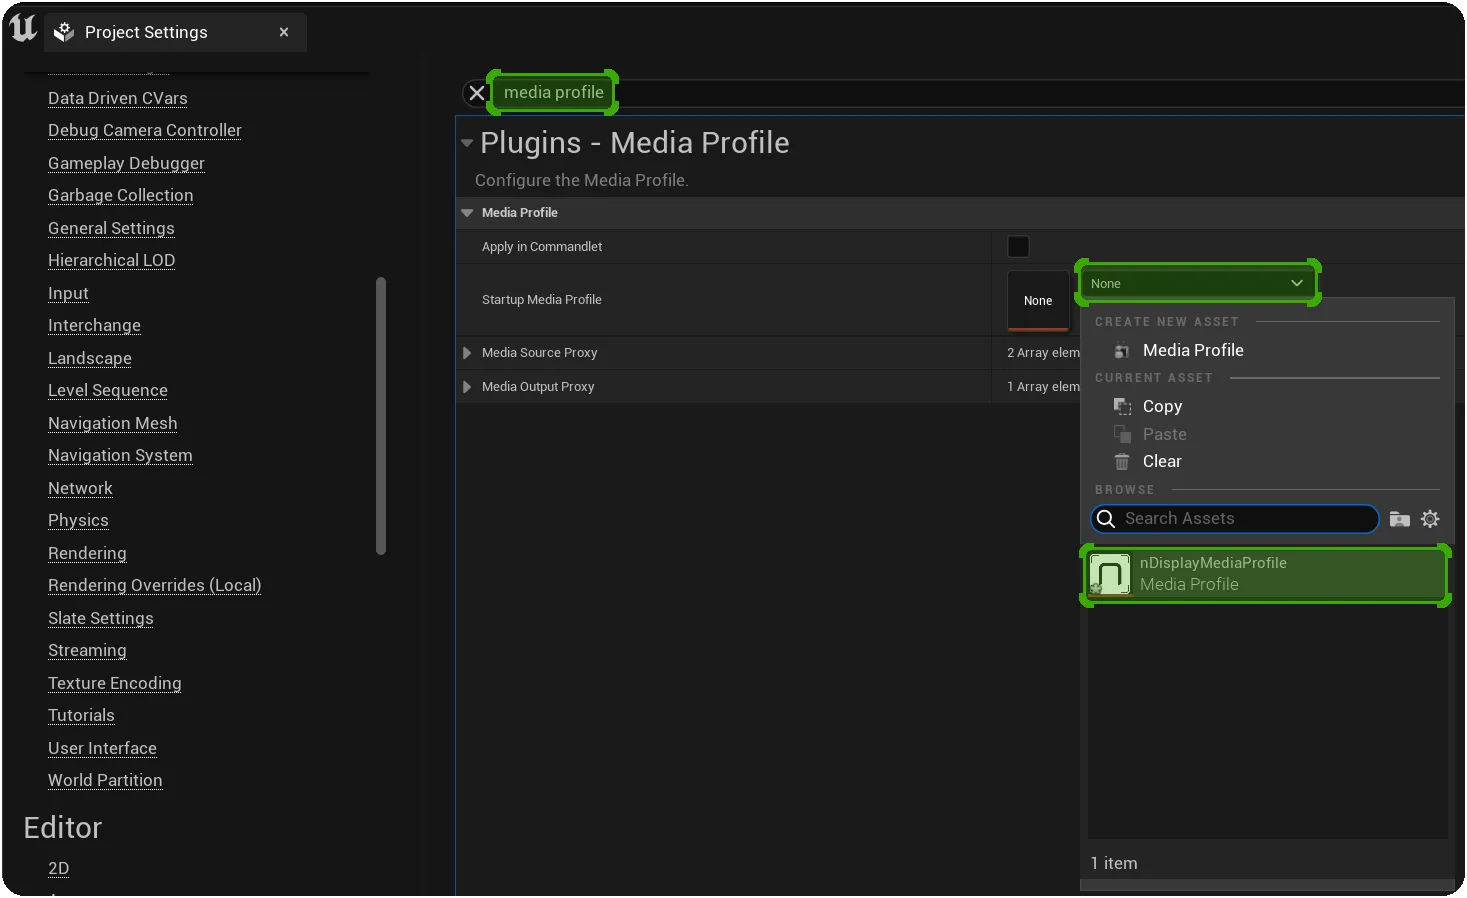Open the Interchange settings
The image size is (1467, 898).
94,325
